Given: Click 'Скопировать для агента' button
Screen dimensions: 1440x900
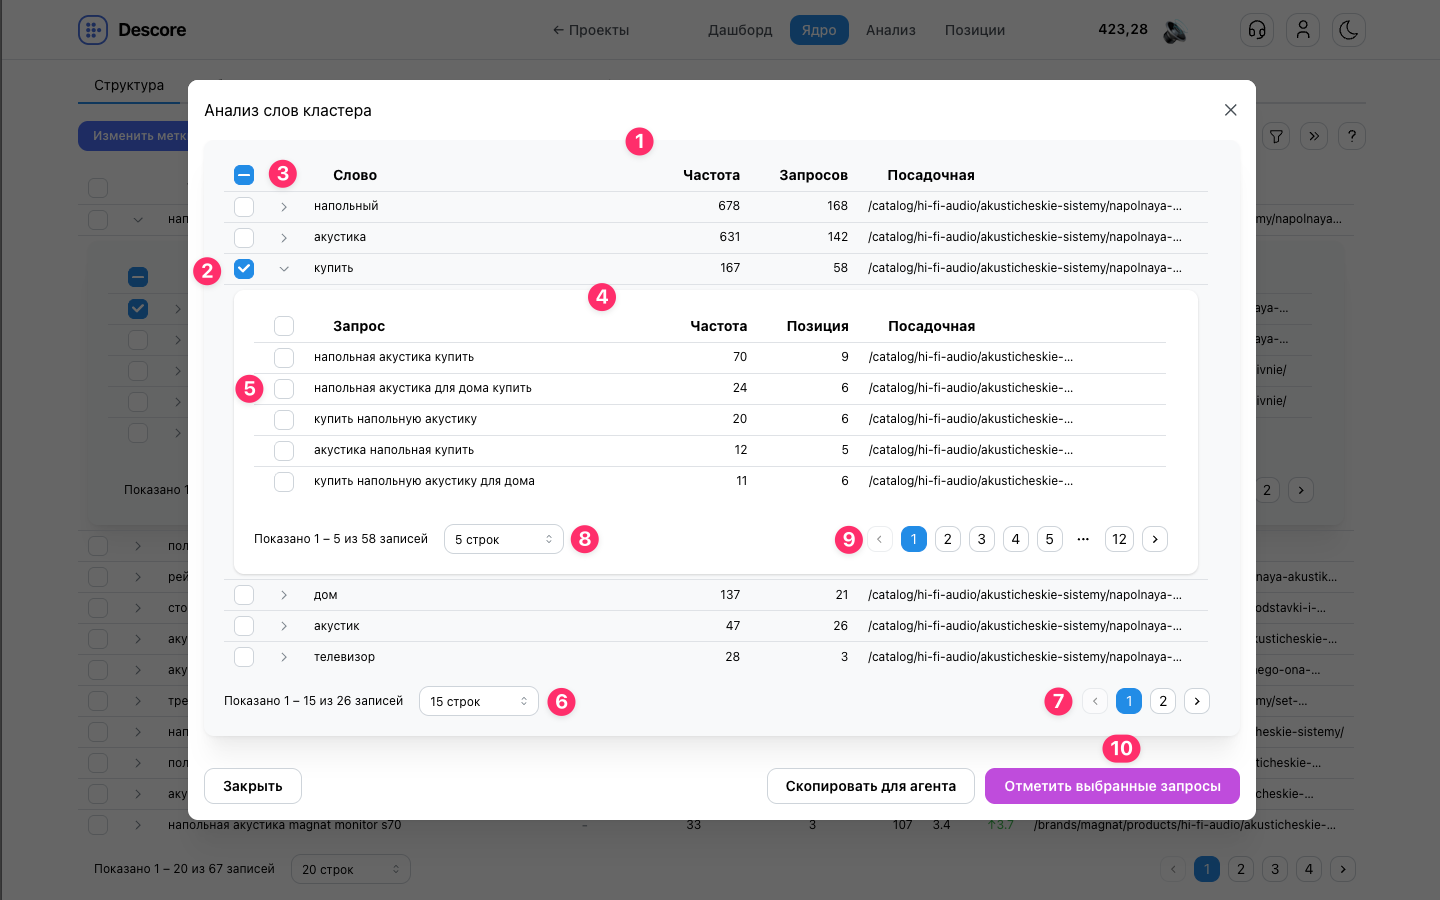Looking at the screenshot, I should coord(871,786).
